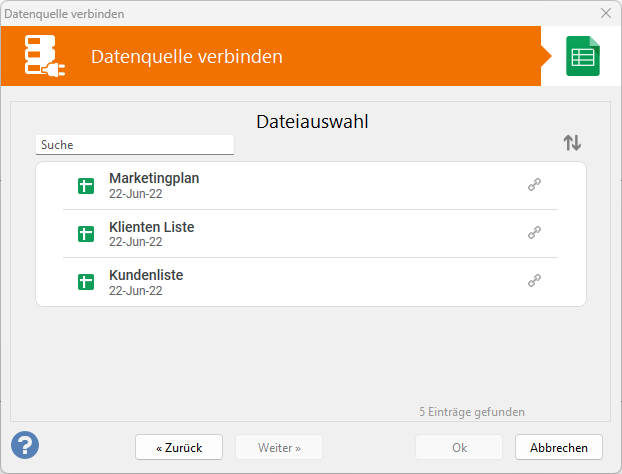The image size is (622, 474).
Task: Click the Weiter button
Action: tap(279, 447)
